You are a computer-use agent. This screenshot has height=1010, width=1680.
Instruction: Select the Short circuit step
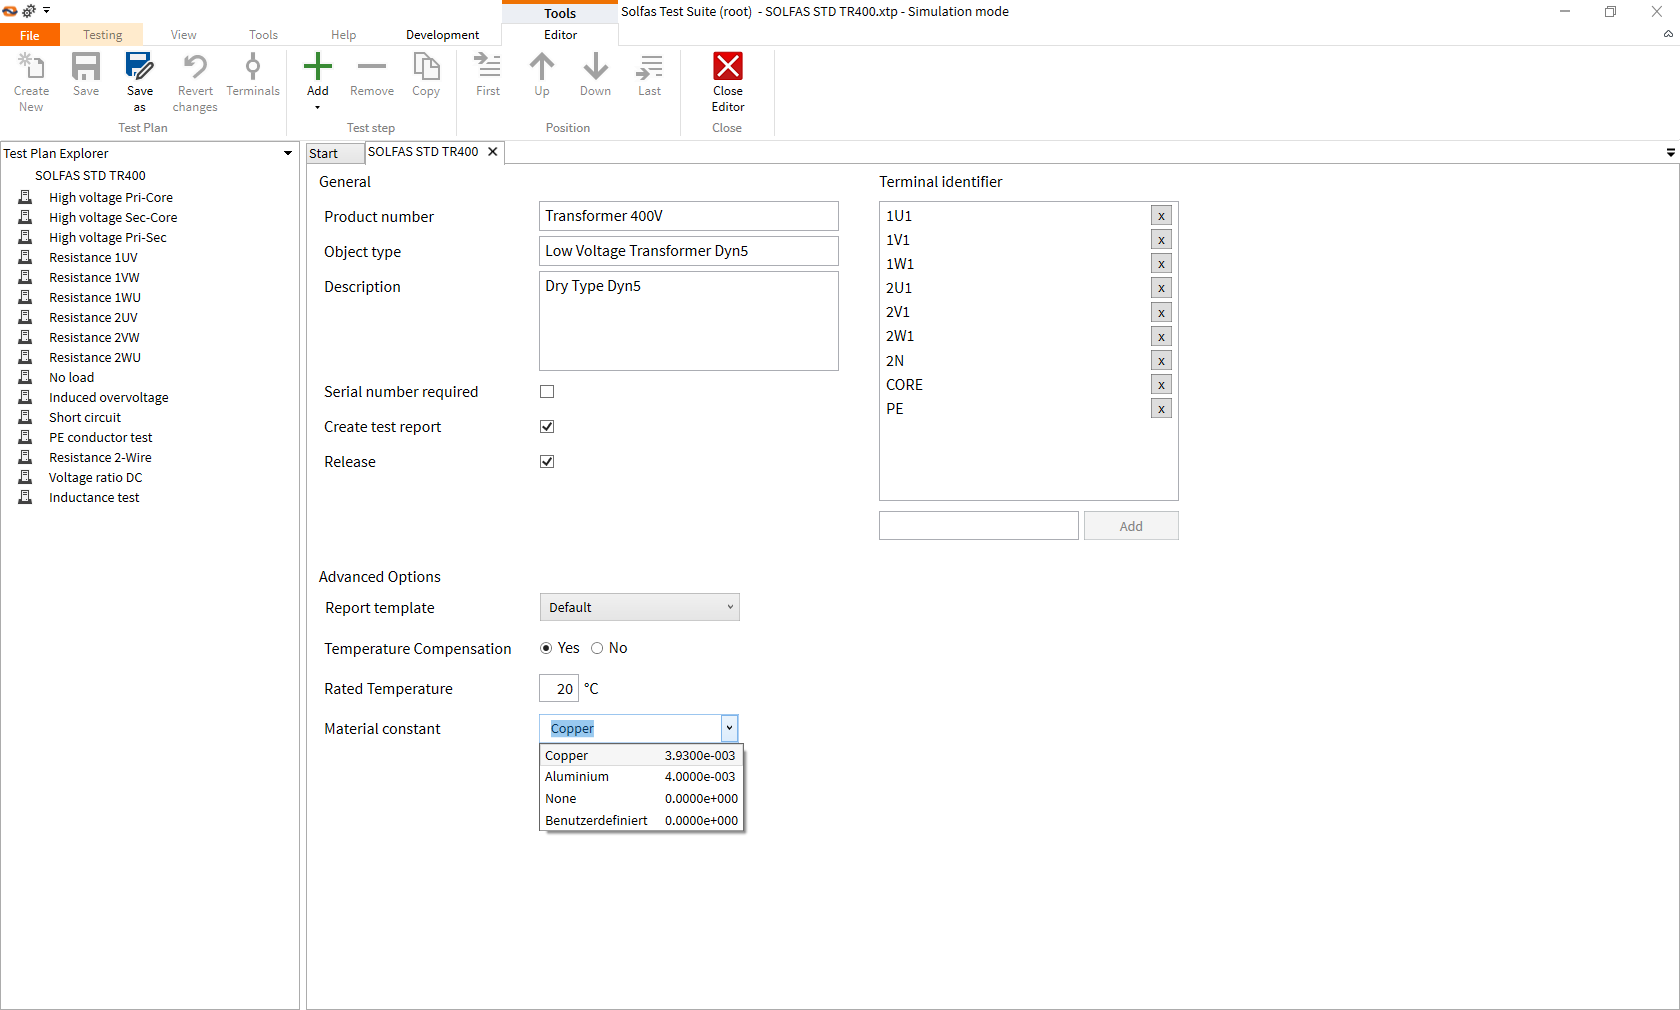pyautogui.click(x=85, y=418)
